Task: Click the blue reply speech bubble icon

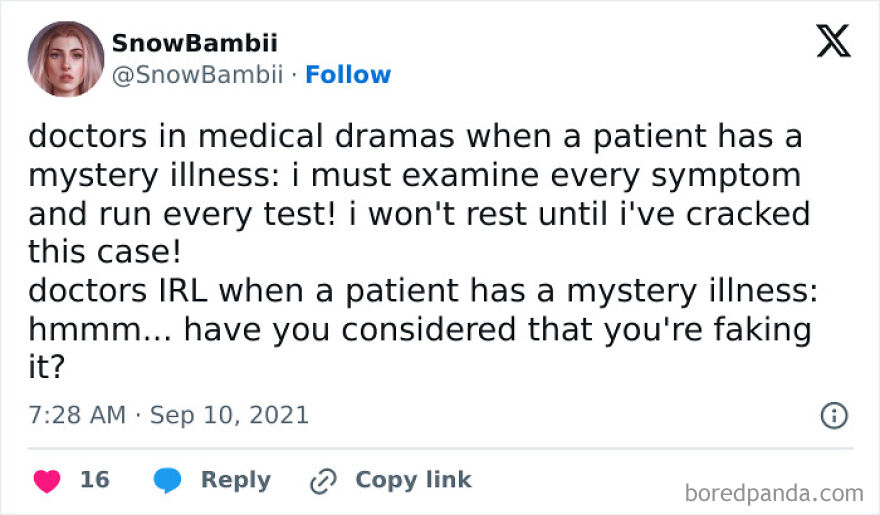Action: [167, 481]
